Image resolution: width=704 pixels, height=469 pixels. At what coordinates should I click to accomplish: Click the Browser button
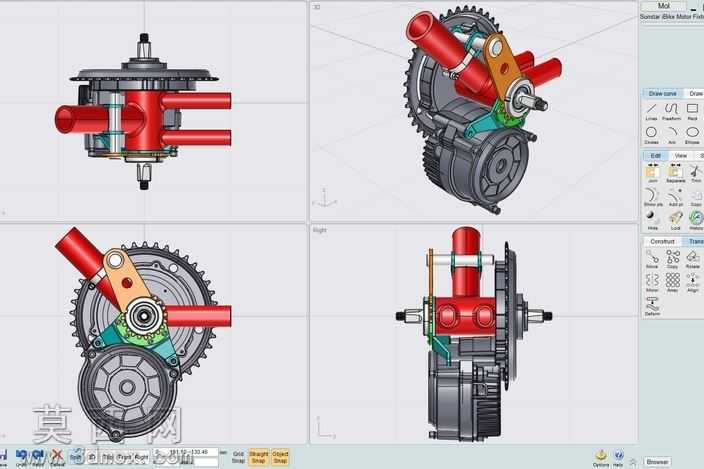click(x=657, y=461)
